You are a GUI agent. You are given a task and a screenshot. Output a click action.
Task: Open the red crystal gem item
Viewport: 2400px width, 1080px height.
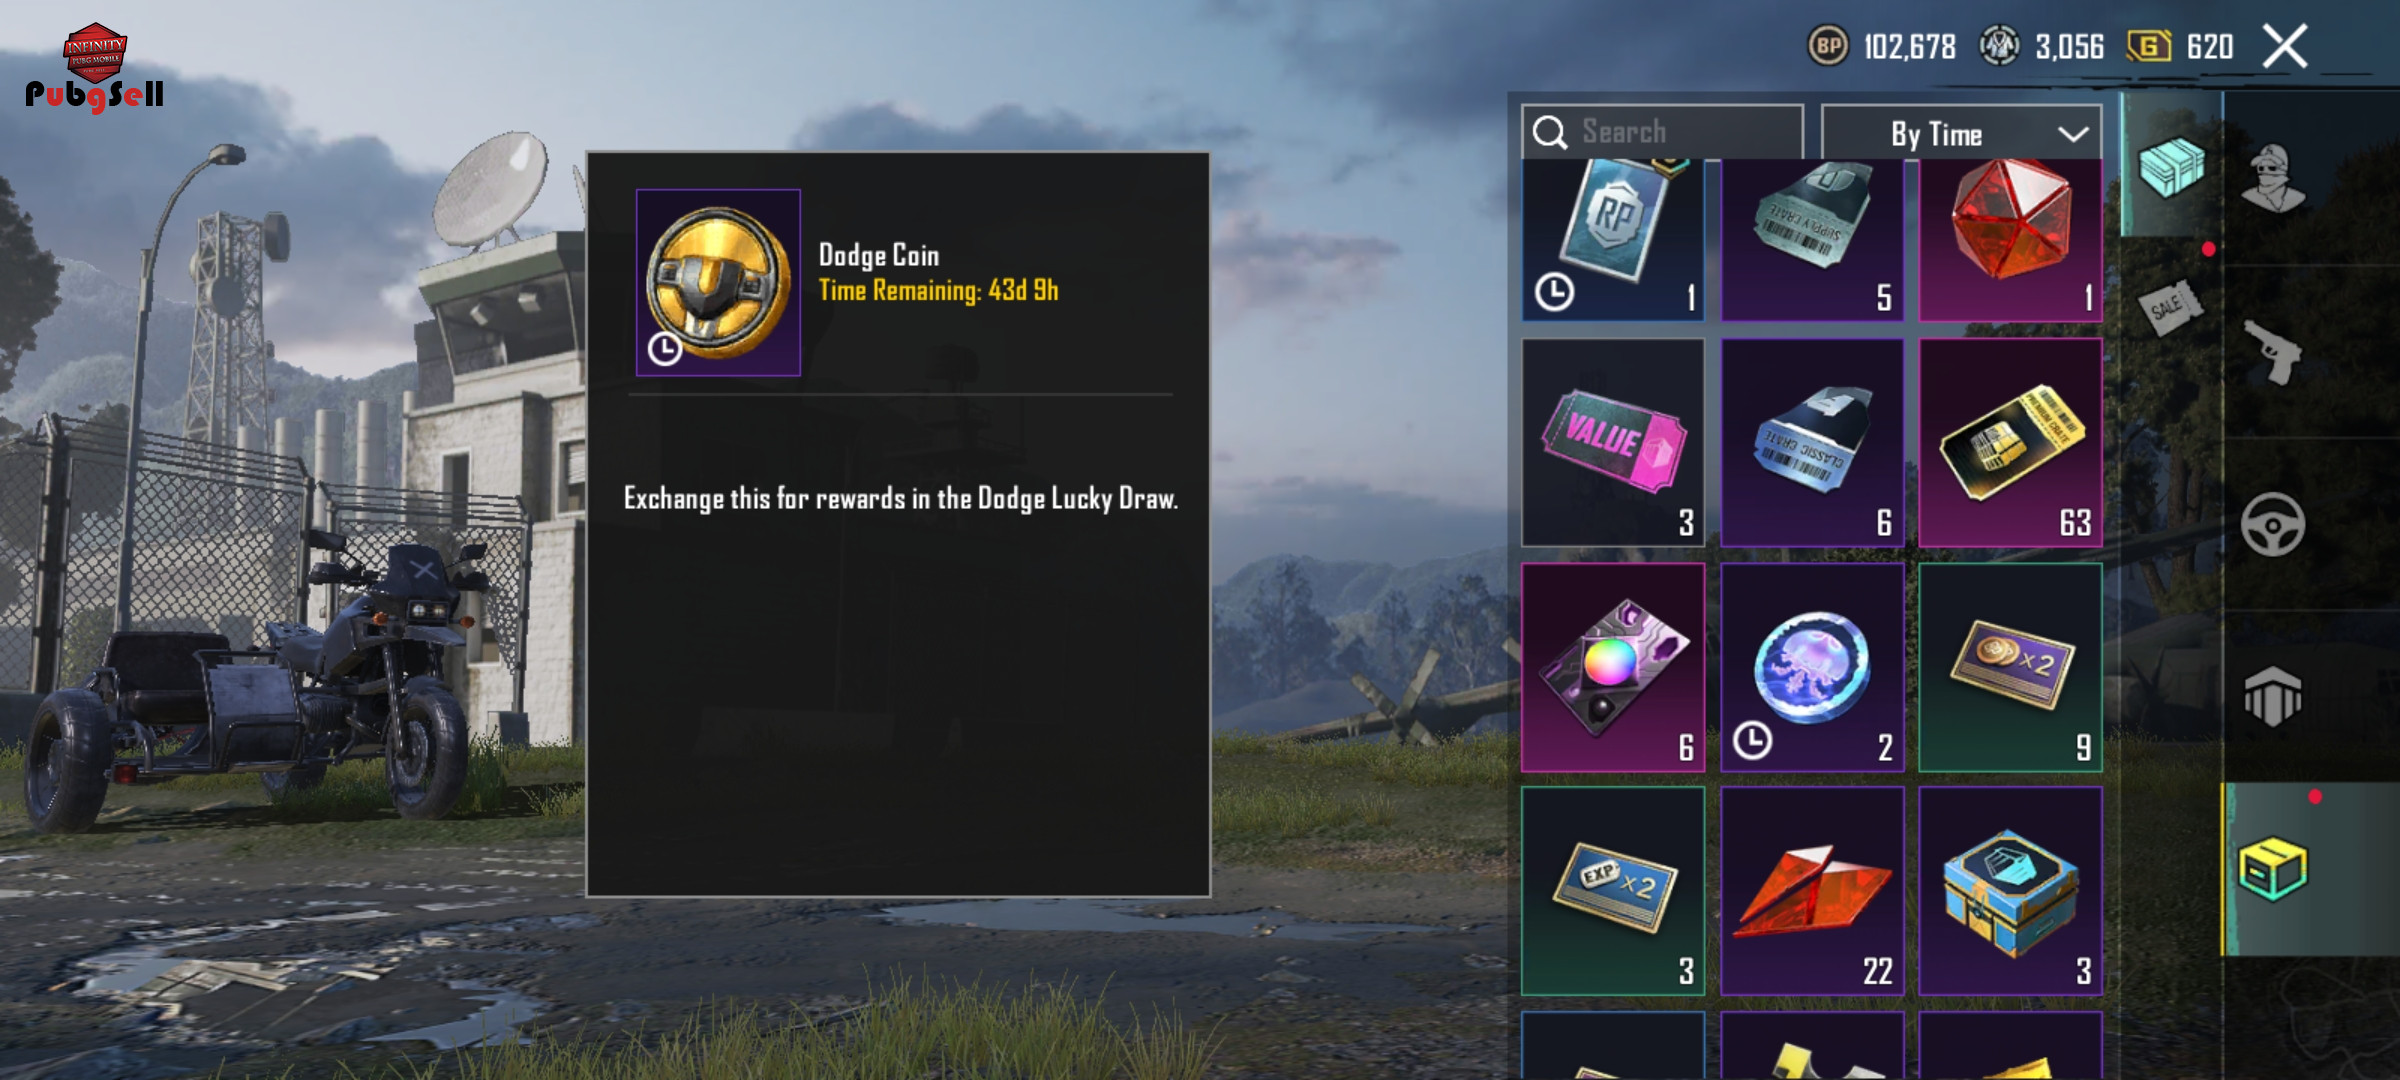pos(2010,240)
